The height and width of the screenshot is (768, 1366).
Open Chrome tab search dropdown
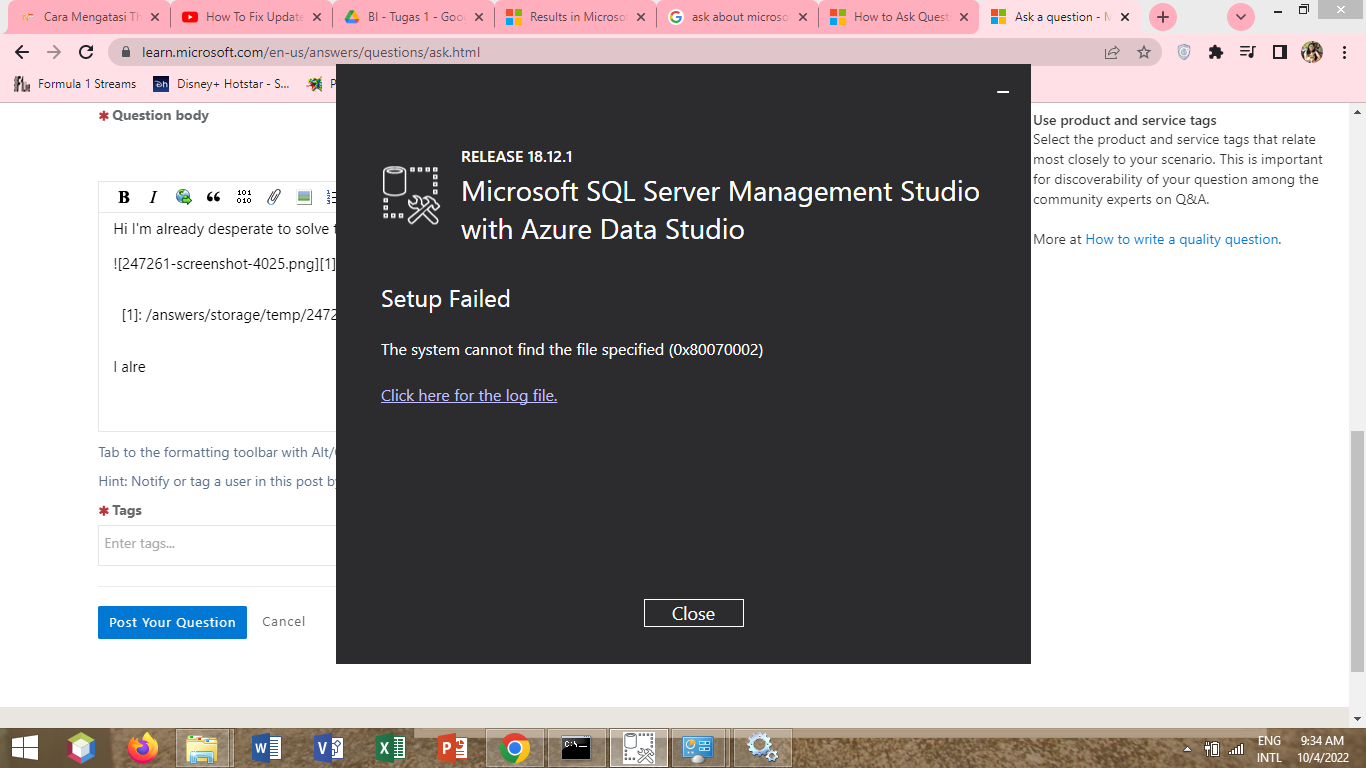[x=1241, y=17]
